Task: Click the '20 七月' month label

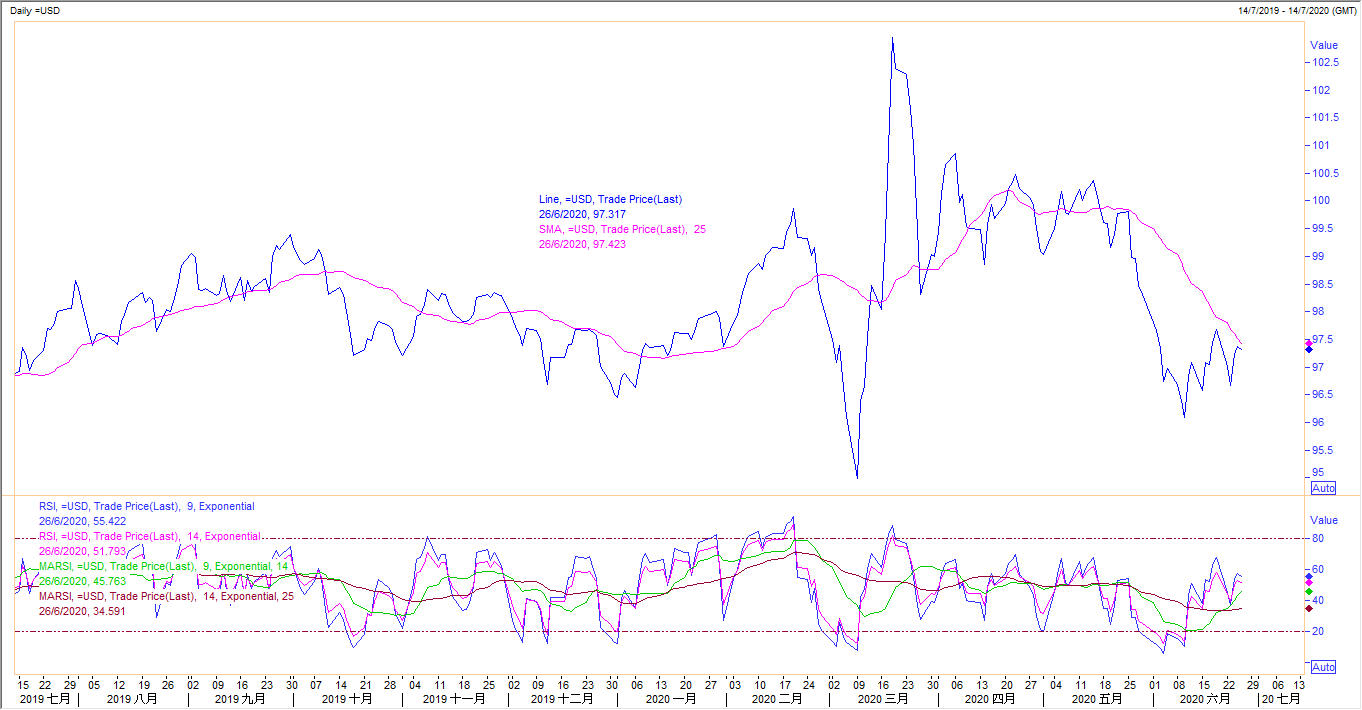Action: pyautogui.click(x=1281, y=699)
